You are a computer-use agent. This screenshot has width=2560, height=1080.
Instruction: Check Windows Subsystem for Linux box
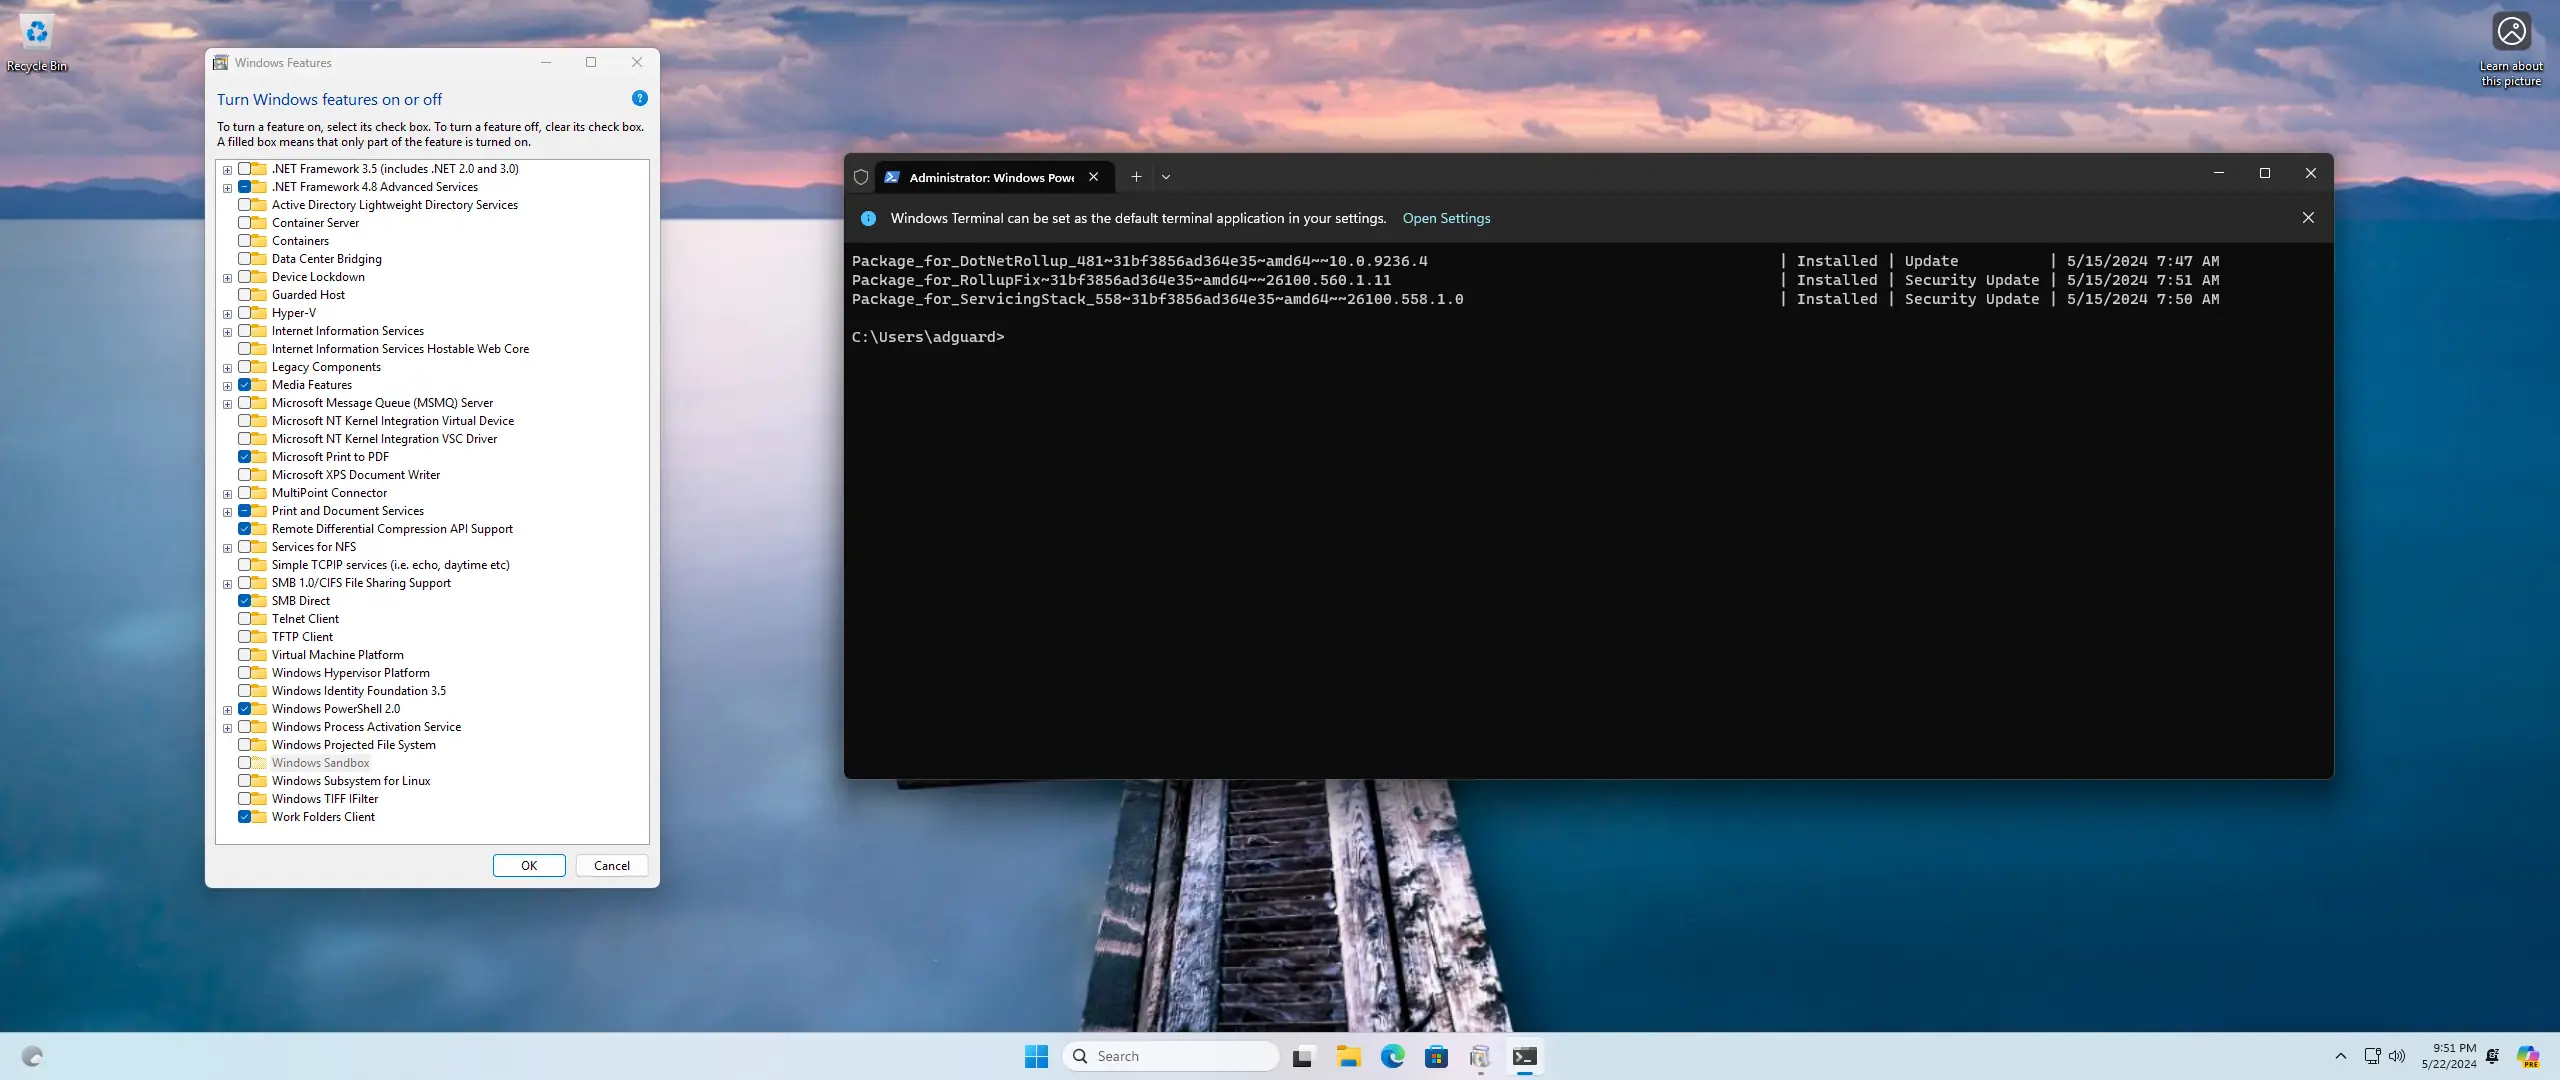point(245,781)
